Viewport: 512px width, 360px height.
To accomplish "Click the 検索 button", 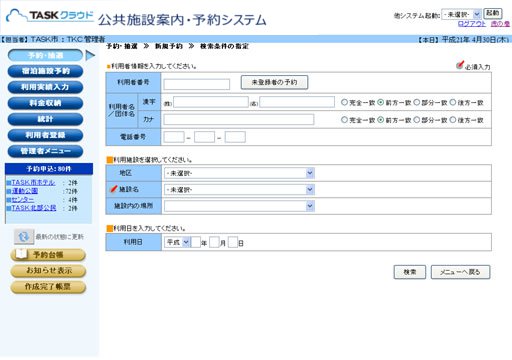I will (x=410, y=272).
